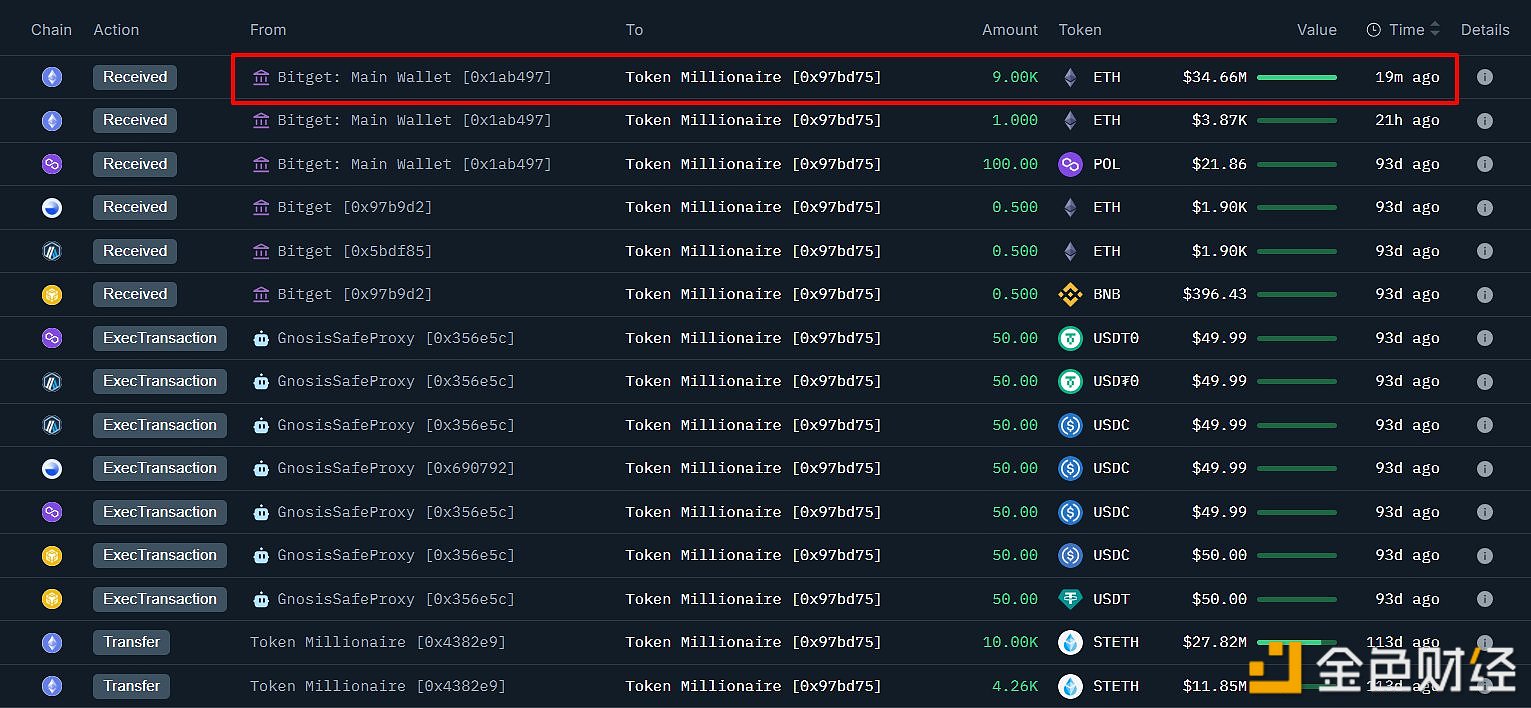Image resolution: width=1531 pixels, height=708 pixels.
Task: Click the Received button on the first row
Action: point(134,77)
